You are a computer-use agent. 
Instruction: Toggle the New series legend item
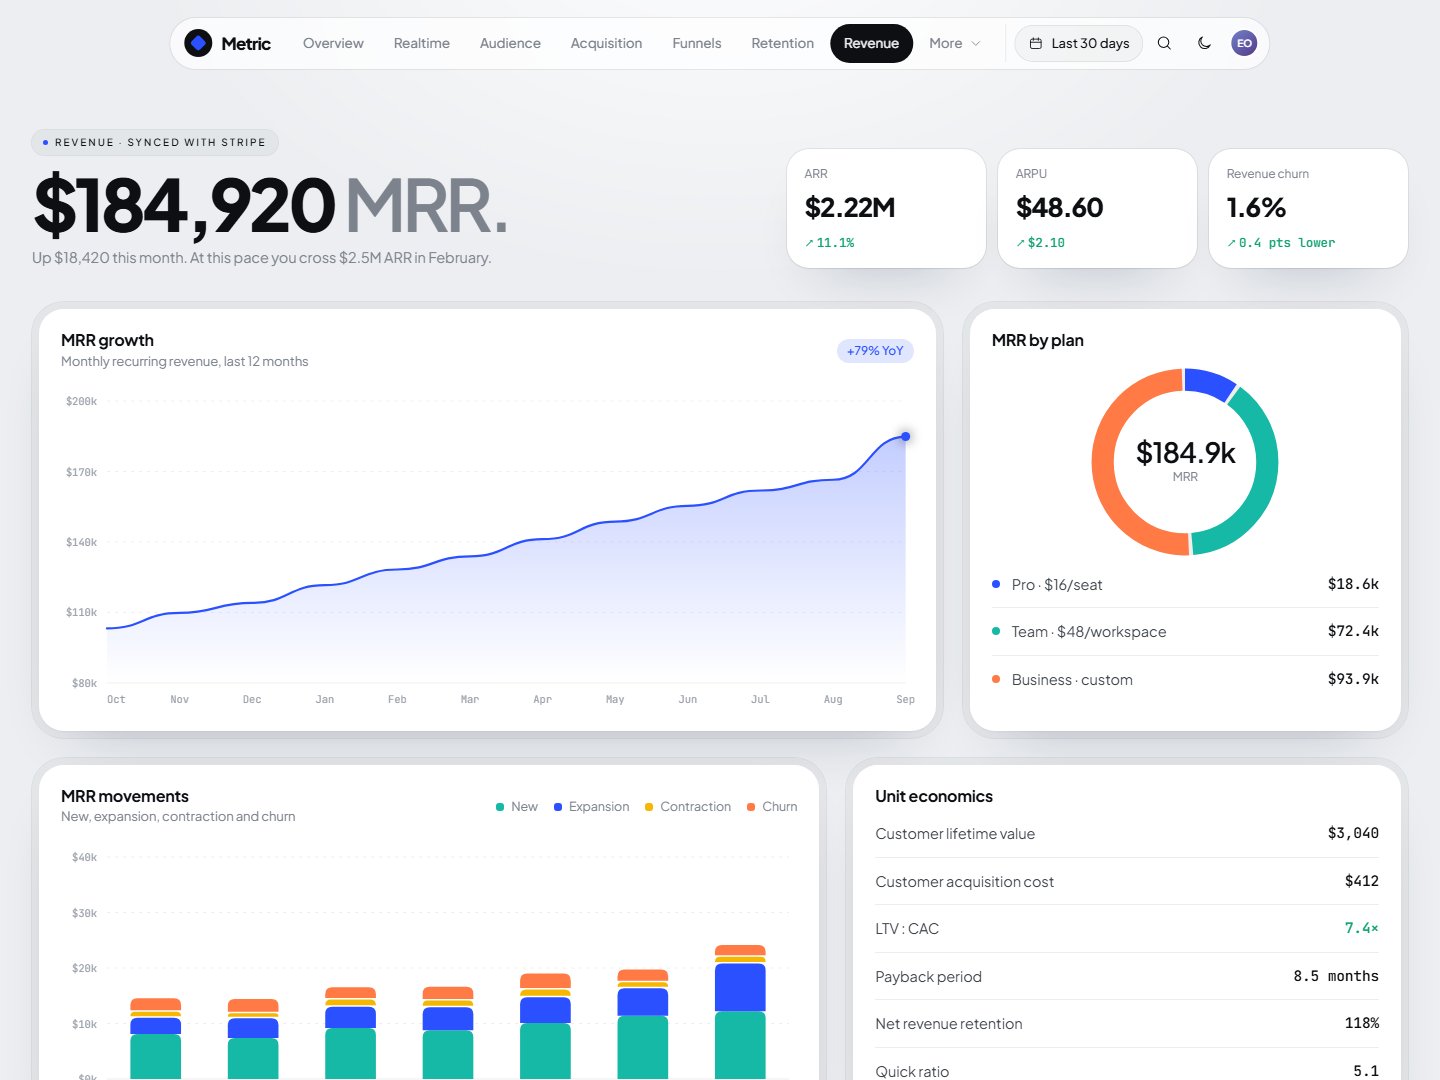coord(516,807)
